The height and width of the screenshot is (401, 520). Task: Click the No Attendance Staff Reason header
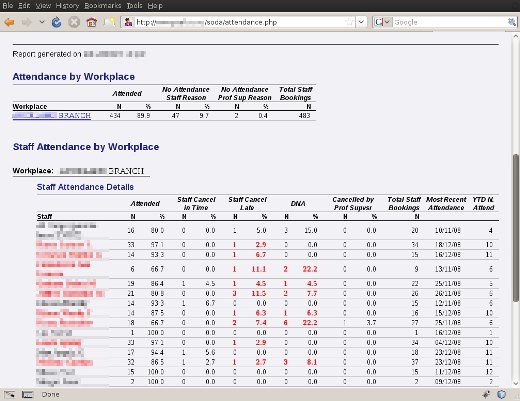click(x=186, y=94)
